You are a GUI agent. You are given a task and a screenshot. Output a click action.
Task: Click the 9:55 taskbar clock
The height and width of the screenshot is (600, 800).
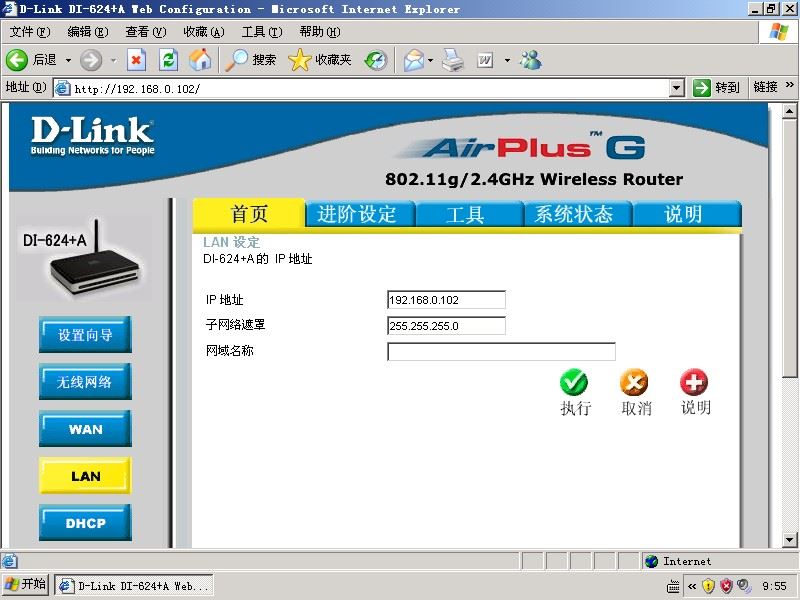(x=774, y=586)
